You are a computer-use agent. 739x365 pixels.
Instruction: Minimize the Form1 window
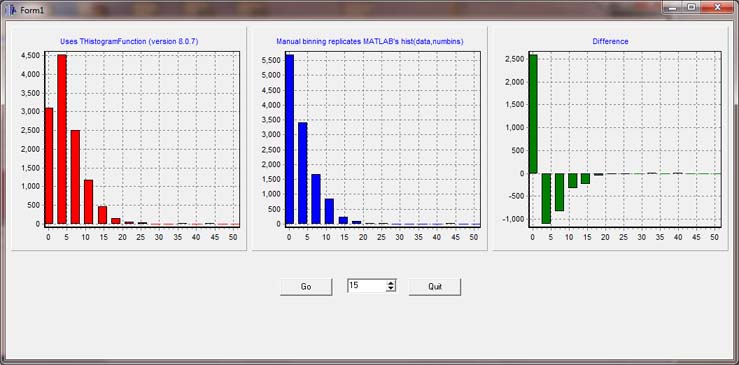(x=673, y=8)
